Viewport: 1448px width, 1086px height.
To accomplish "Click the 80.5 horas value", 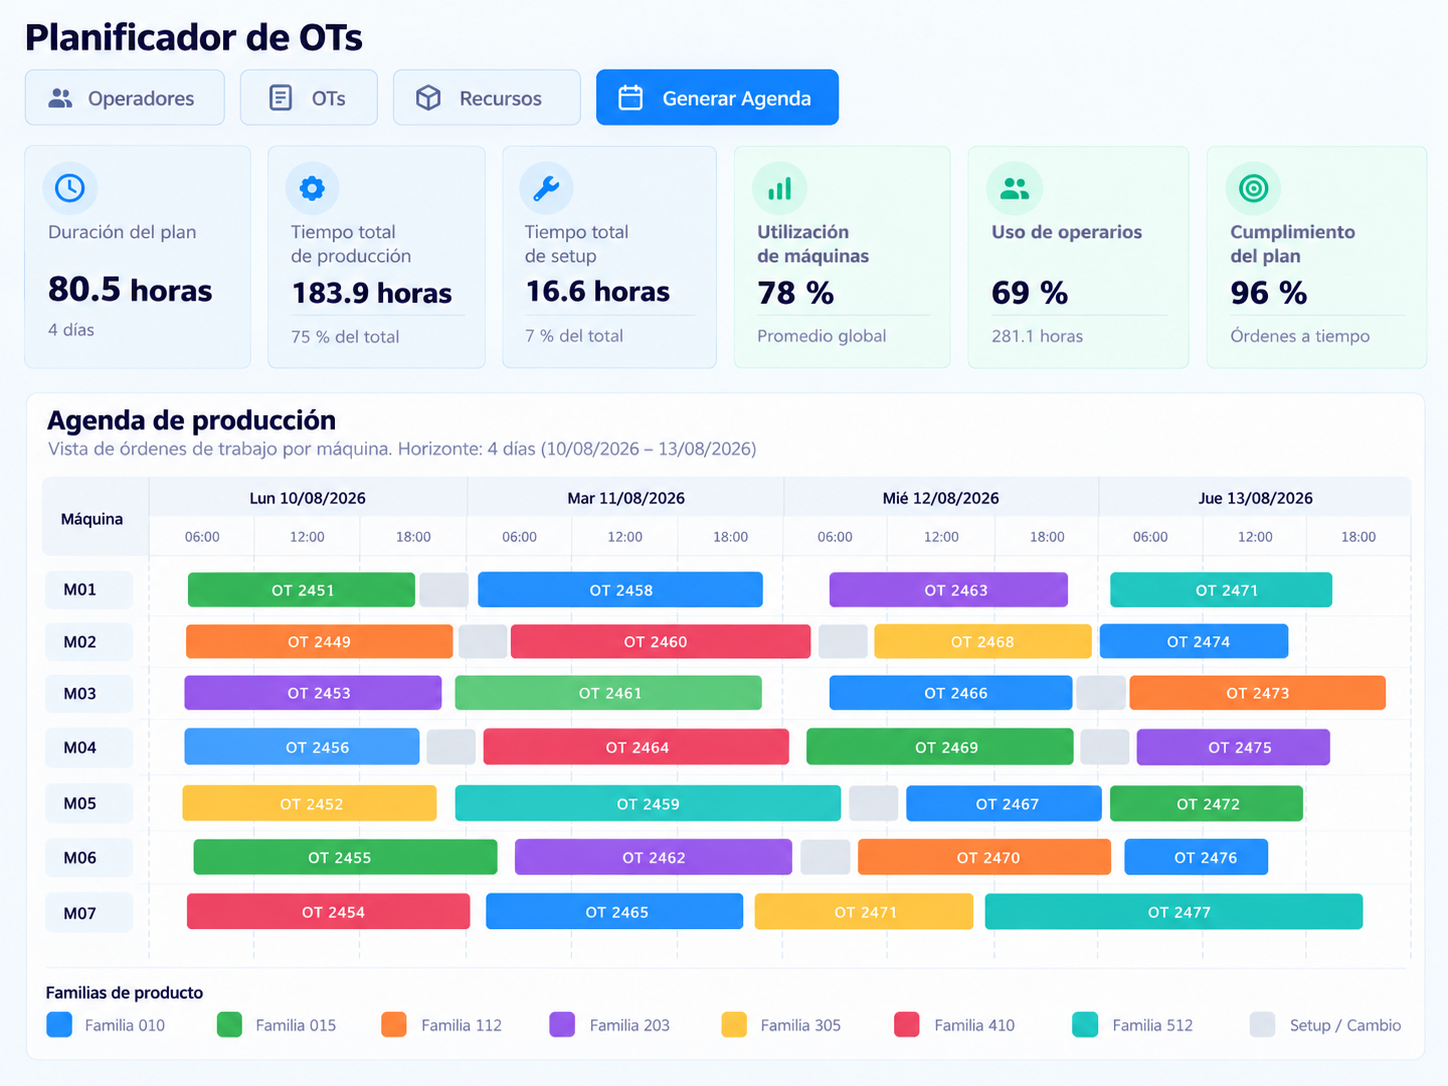I will click(x=130, y=290).
